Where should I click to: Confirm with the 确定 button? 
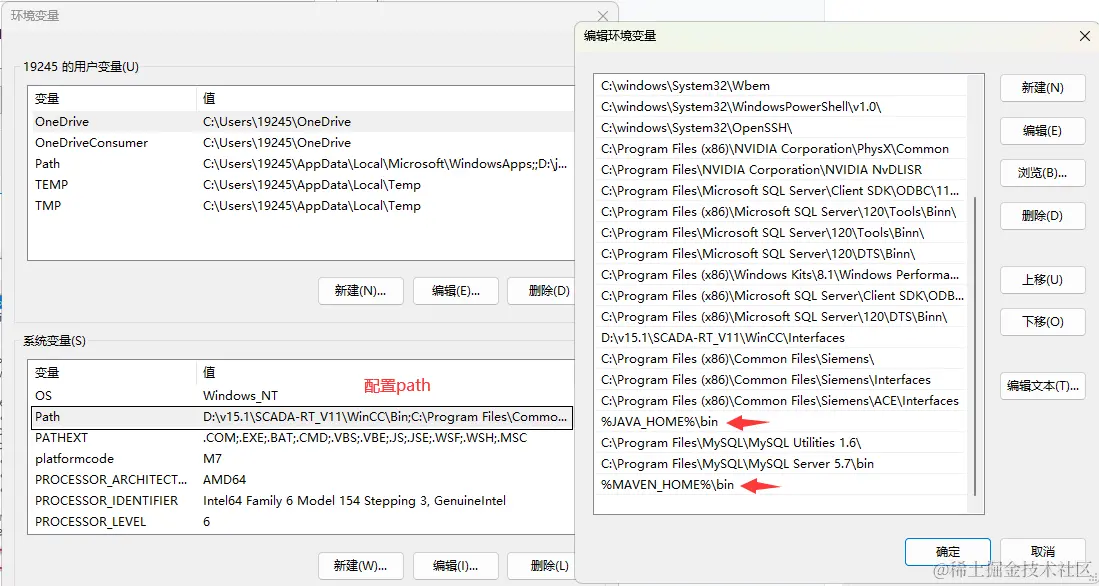[x=948, y=552]
